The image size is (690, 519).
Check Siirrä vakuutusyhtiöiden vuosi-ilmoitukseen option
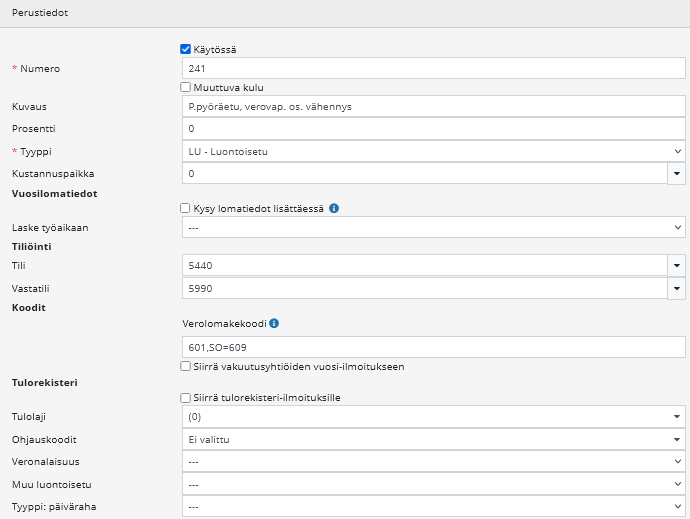185,367
